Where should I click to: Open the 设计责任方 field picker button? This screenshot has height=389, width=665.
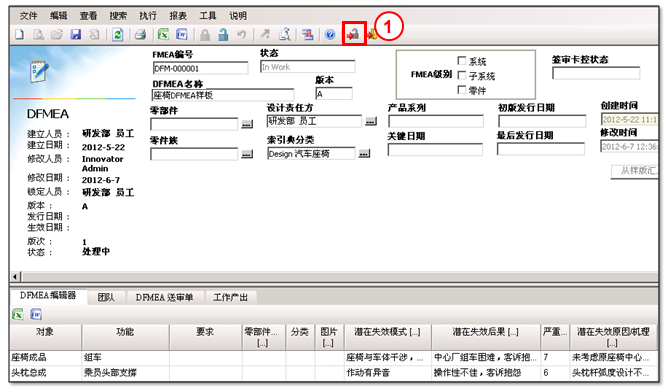coord(371,121)
